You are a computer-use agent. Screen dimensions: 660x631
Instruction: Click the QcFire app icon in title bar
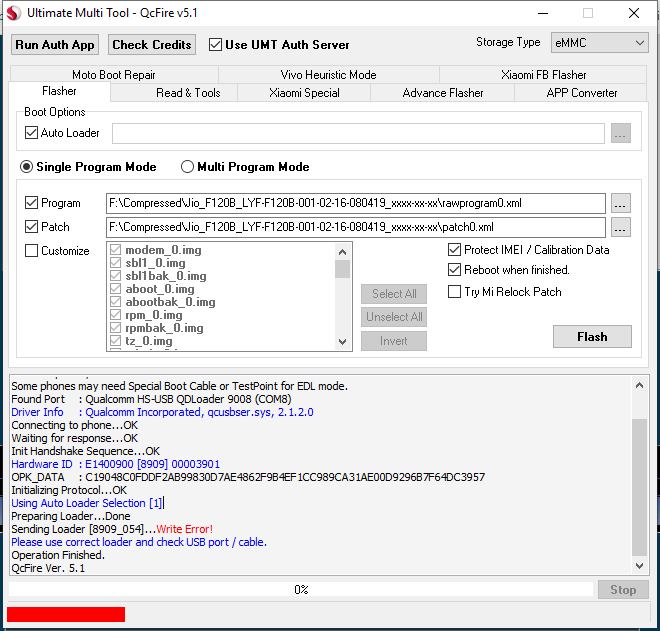(x=13, y=13)
